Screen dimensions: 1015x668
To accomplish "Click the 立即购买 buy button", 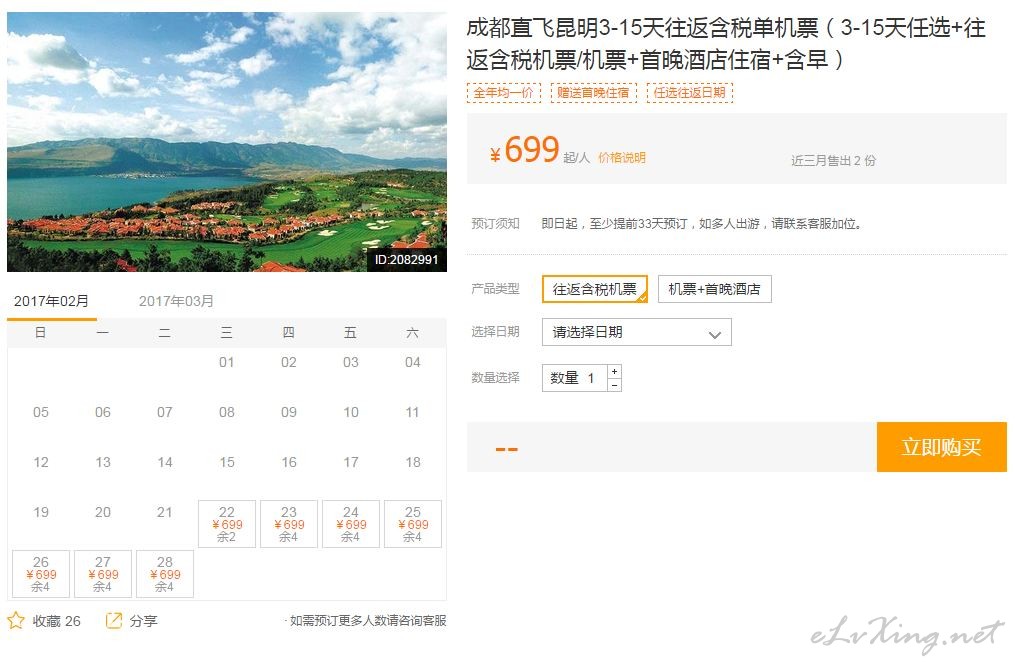I will (942, 447).
